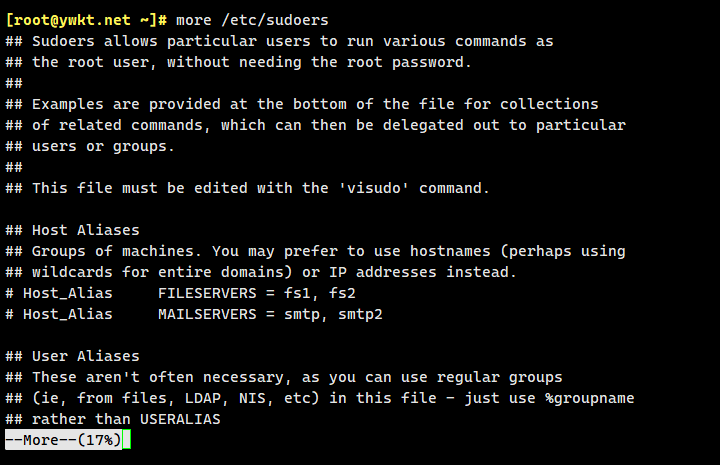Image resolution: width=720 pixels, height=465 pixels.
Task: Click the MAILSERVERS alias name
Action: (x=204, y=314)
